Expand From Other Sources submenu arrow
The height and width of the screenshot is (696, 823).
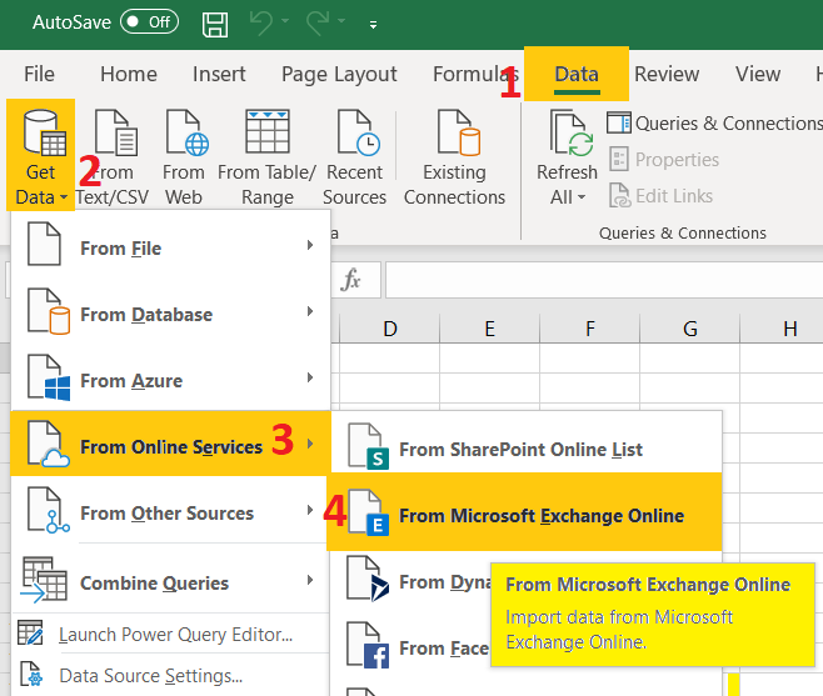click(310, 510)
